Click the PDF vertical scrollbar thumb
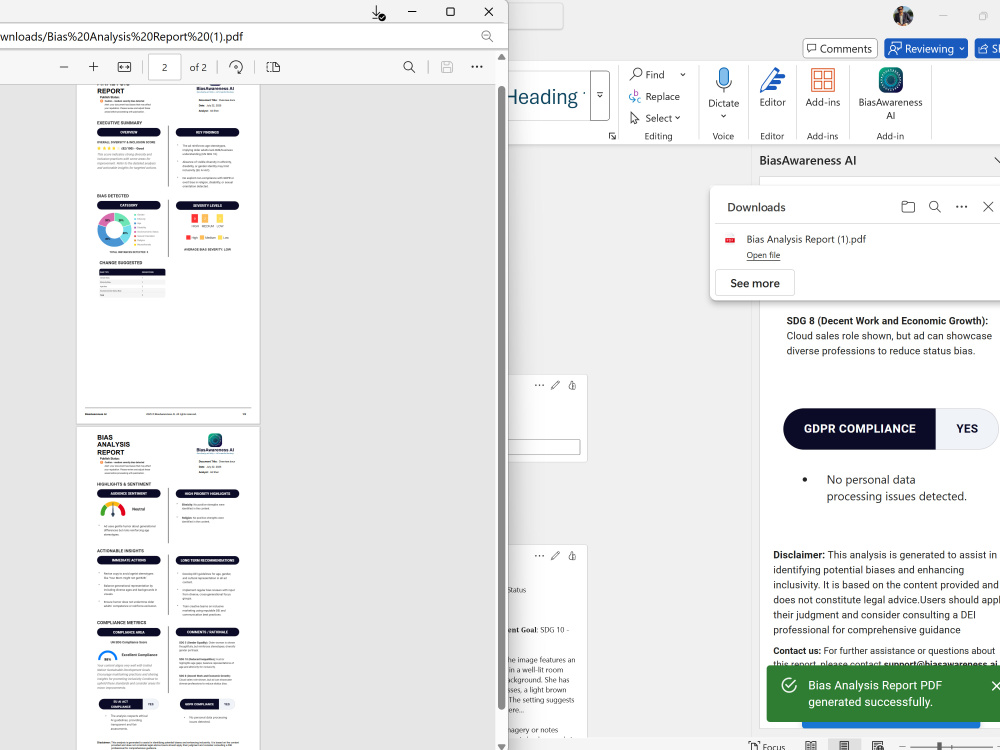Image resolution: width=1000 pixels, height=750 pixels. click(x=501, y=395)
